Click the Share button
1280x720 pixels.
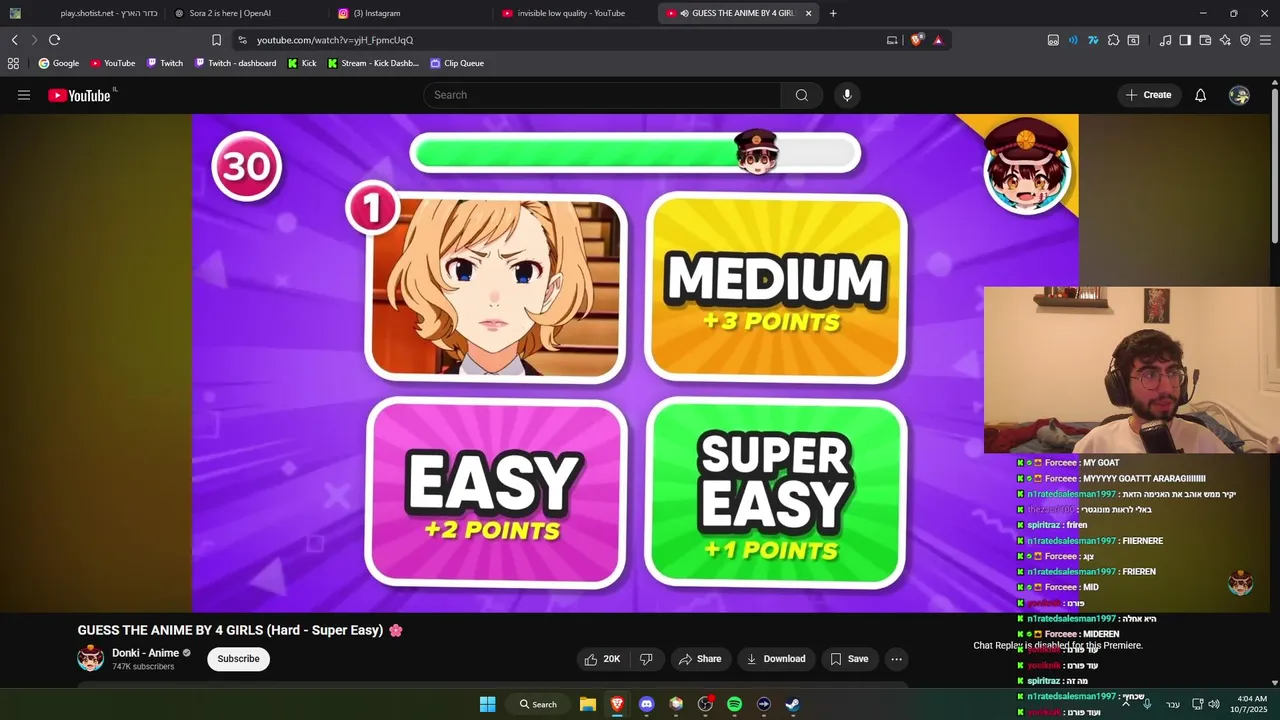click(699, 659)
